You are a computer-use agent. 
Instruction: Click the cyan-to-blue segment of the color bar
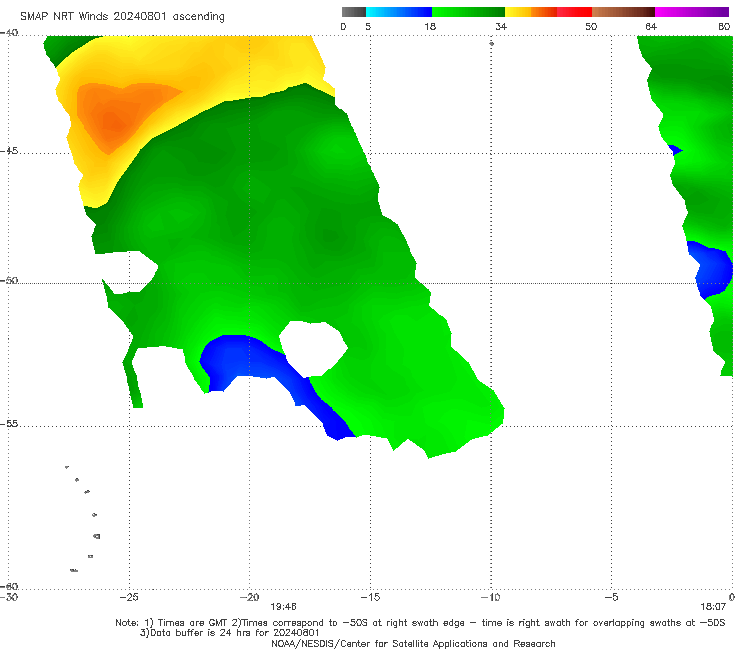coord(399,12)
